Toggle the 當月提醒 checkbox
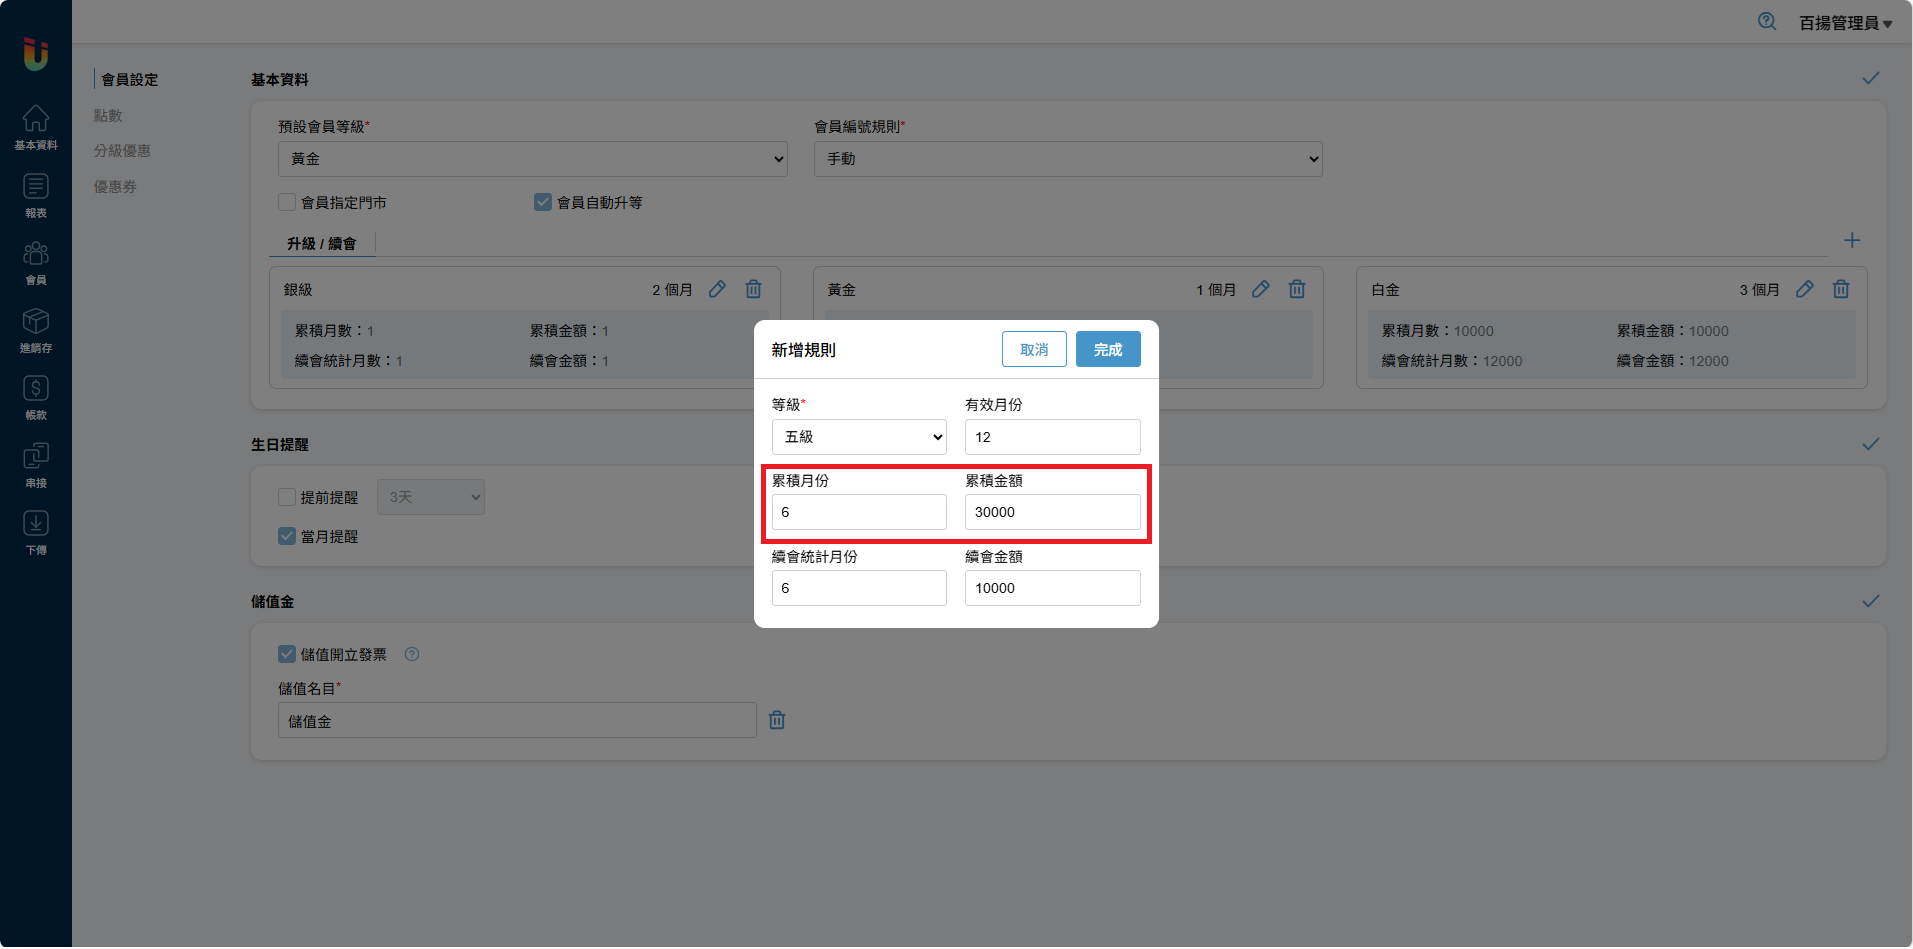The image size is (1913, 949). click(287, 536)
